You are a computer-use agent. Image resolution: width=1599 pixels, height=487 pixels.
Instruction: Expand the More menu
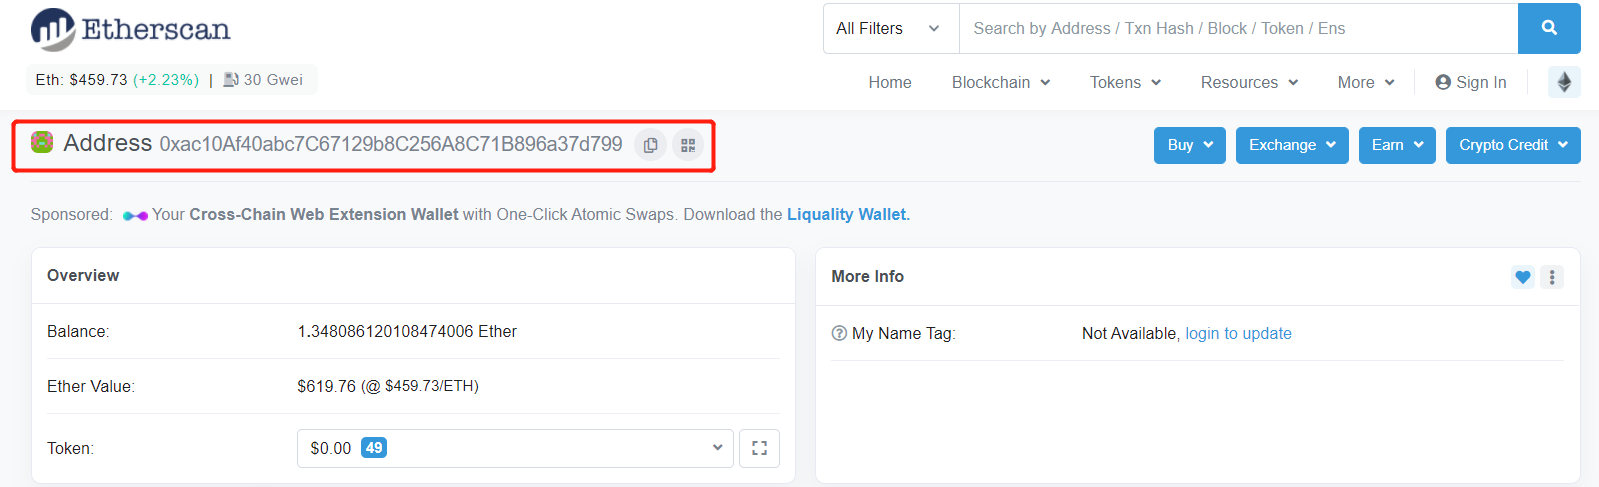point(1366,82)
